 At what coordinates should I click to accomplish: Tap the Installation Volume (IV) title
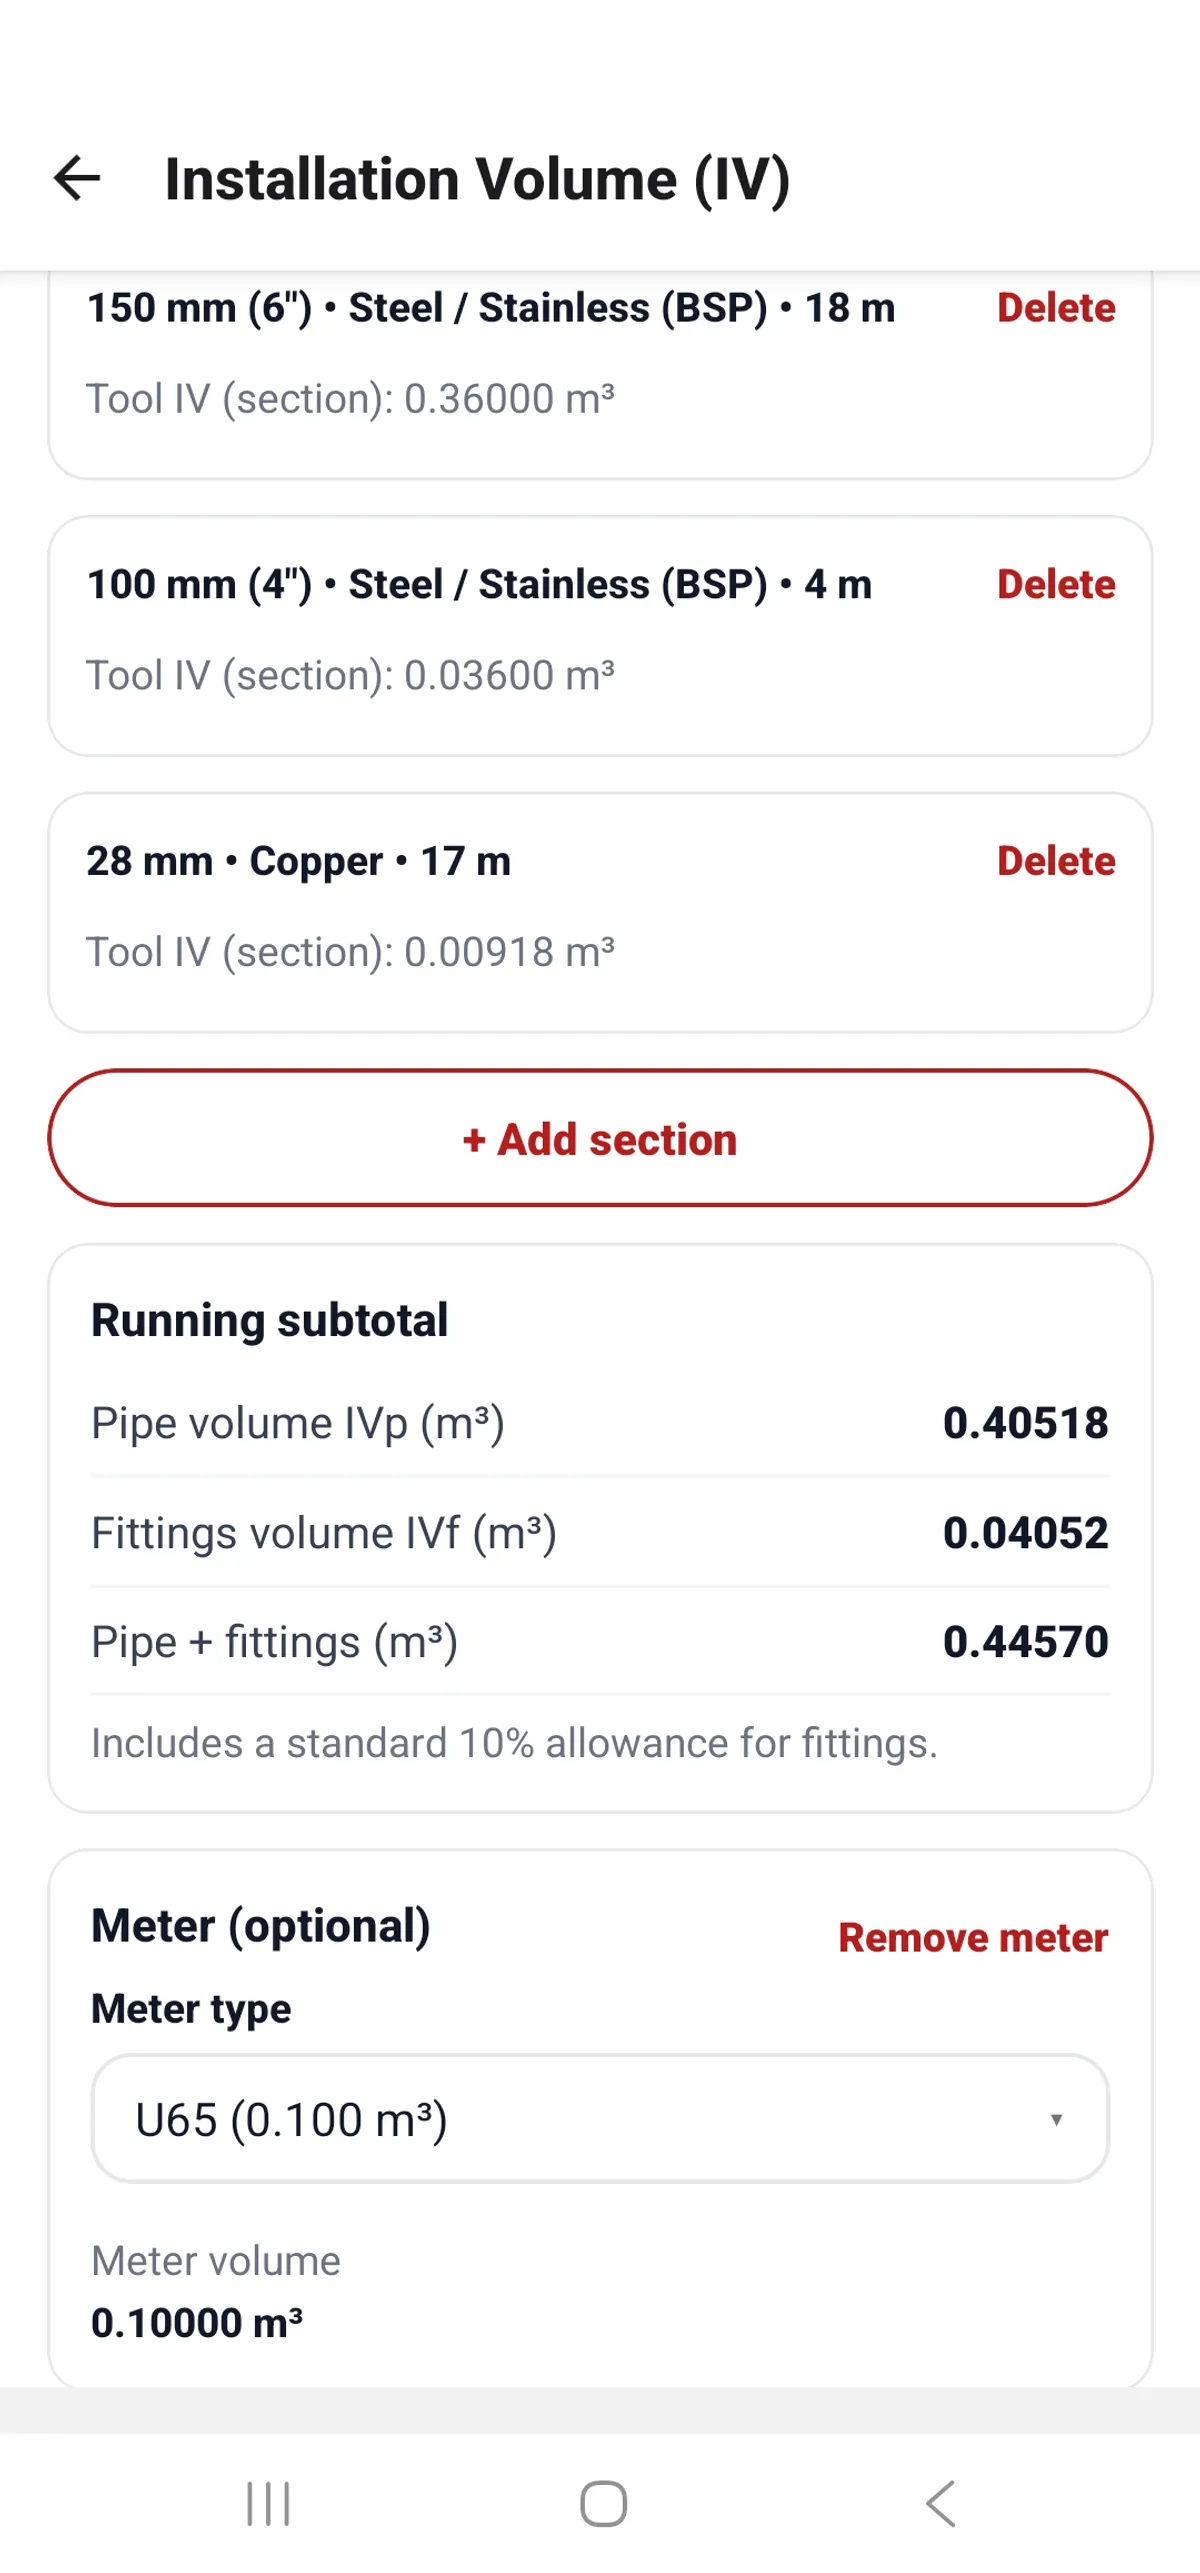[x=477, y=180]
